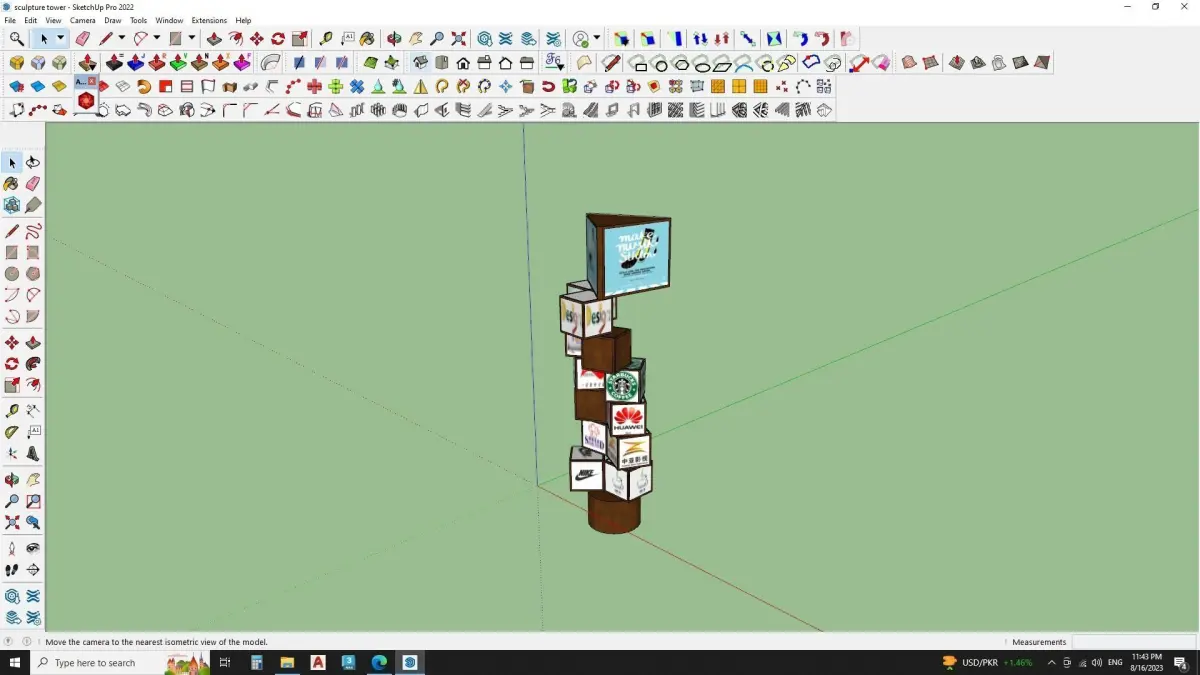Open the Help menu
The width and height of the screenshot is (1200, 675).
click(243, 20)
